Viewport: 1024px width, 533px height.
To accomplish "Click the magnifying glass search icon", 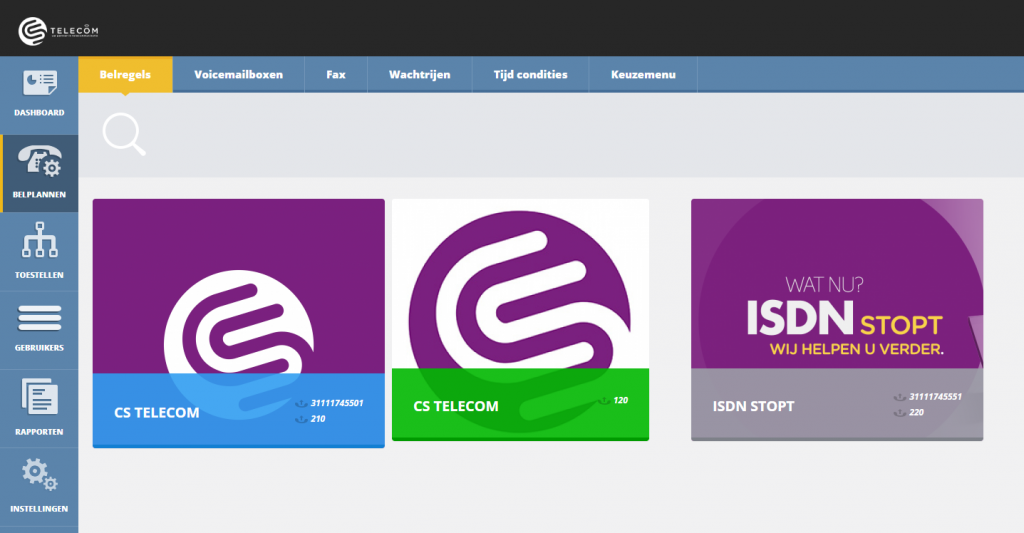I will [x=124, y=135].
